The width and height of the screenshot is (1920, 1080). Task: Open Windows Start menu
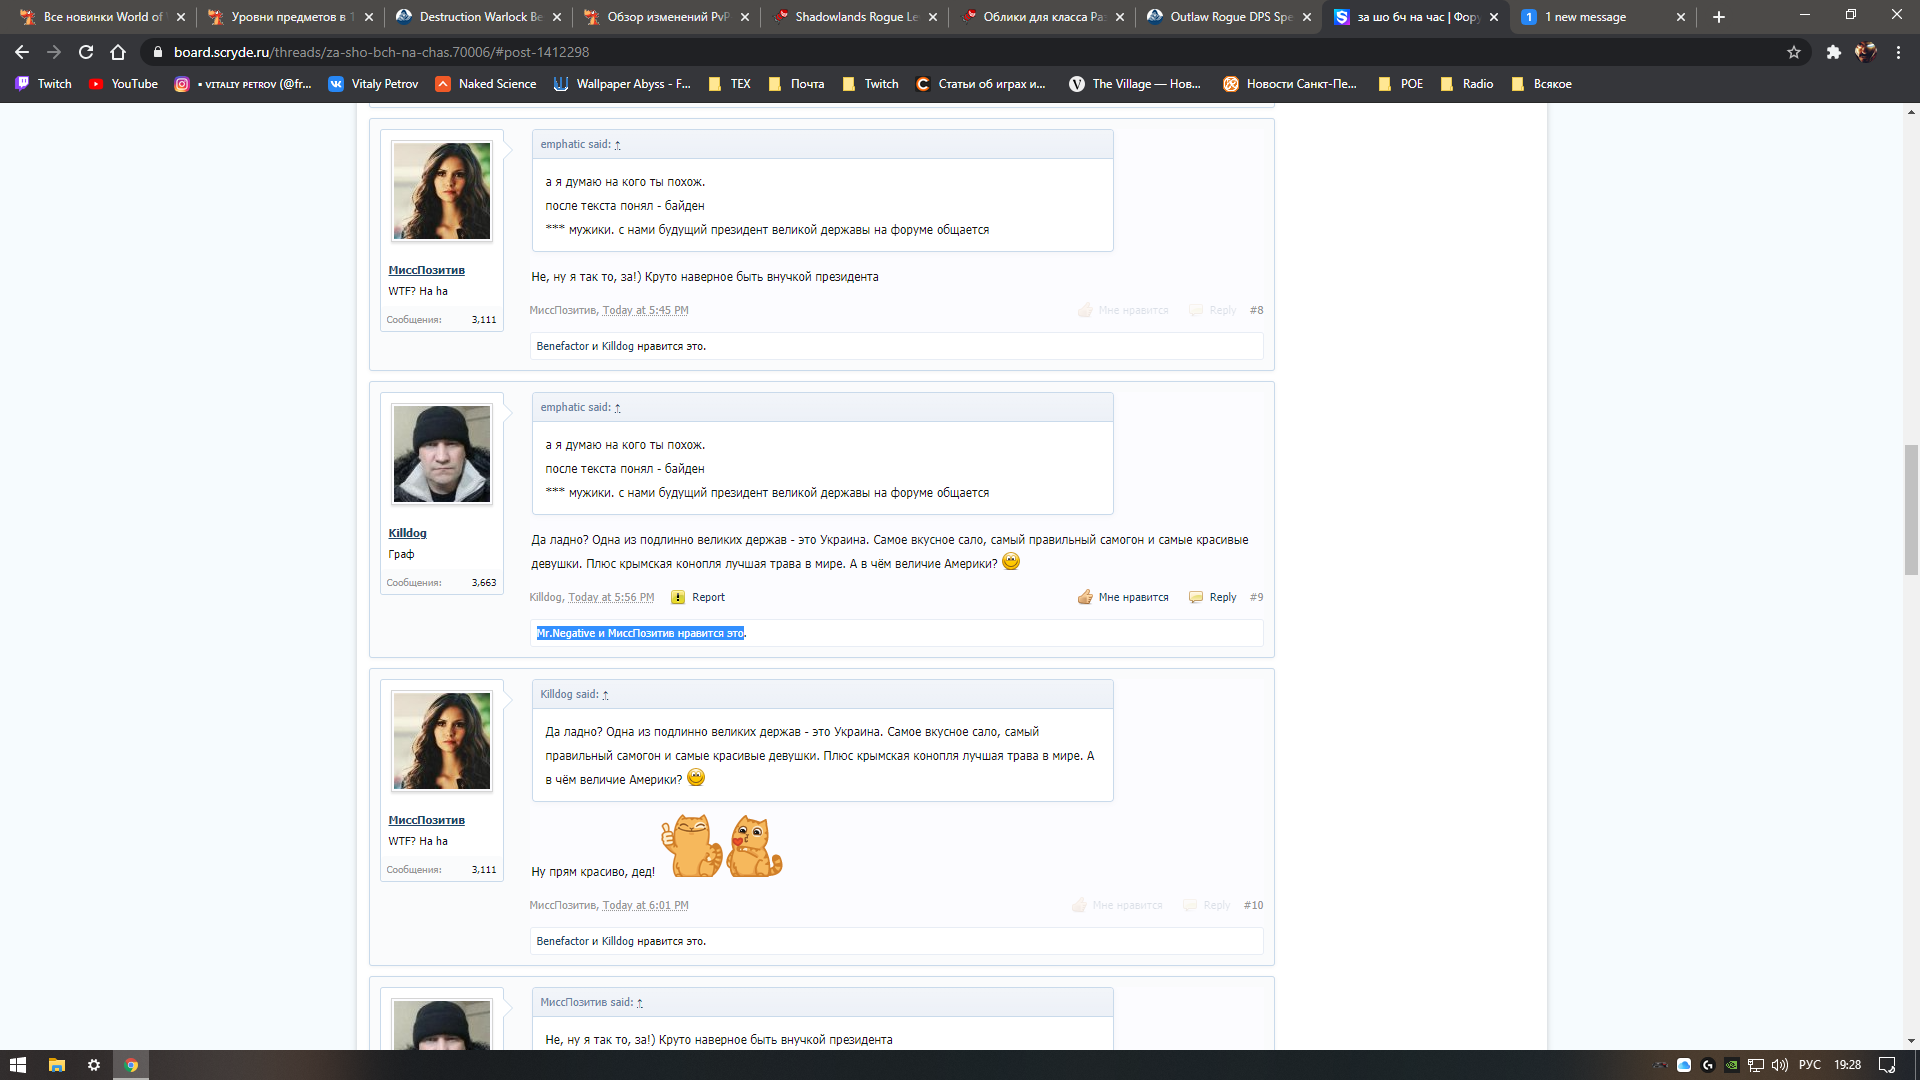[x=18, y=1065]
